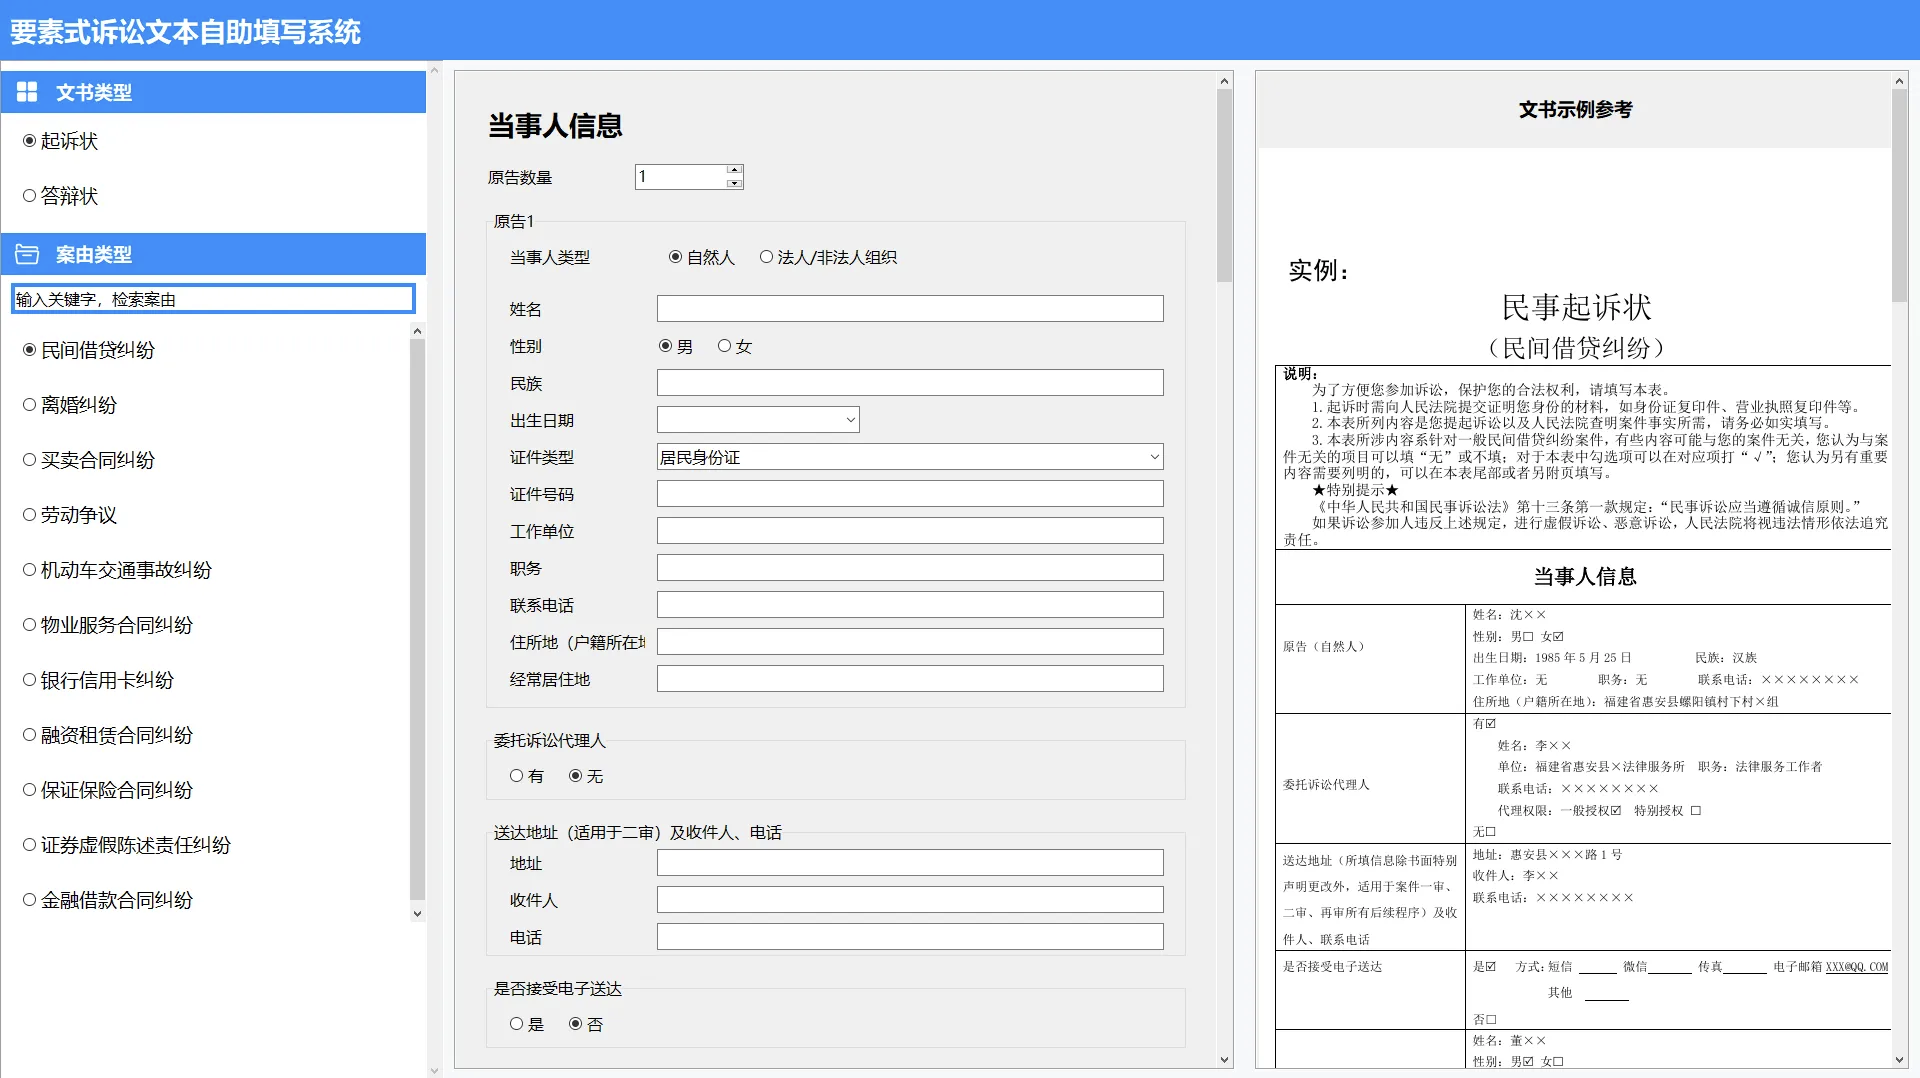Click reference panel scrollbar up arrow
This screenshot has width=1920, height=1078.
(1900, 81)
